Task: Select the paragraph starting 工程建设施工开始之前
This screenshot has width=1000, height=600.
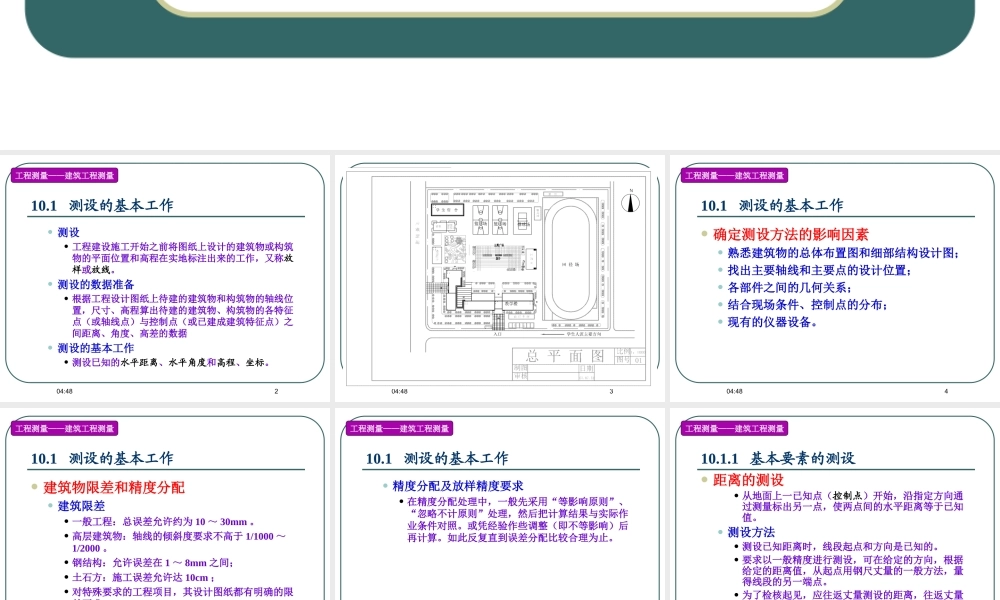Action: [182, 258]
